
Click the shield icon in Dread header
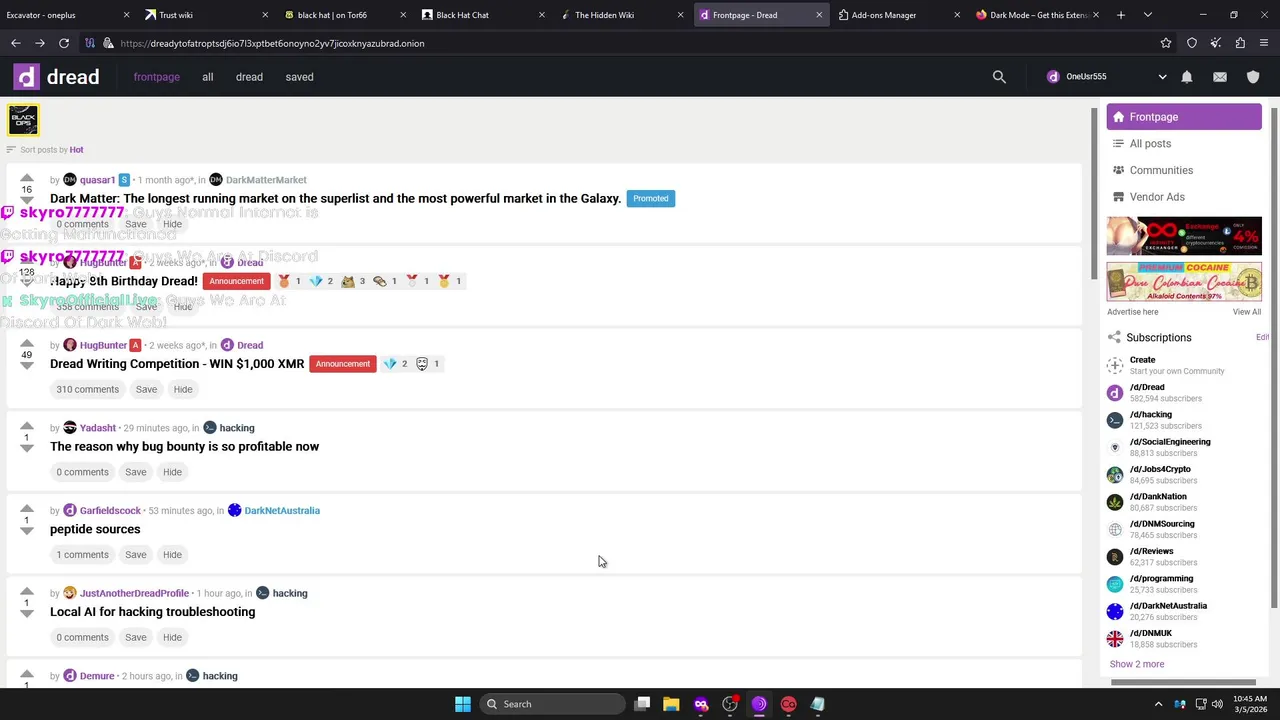1253,77
